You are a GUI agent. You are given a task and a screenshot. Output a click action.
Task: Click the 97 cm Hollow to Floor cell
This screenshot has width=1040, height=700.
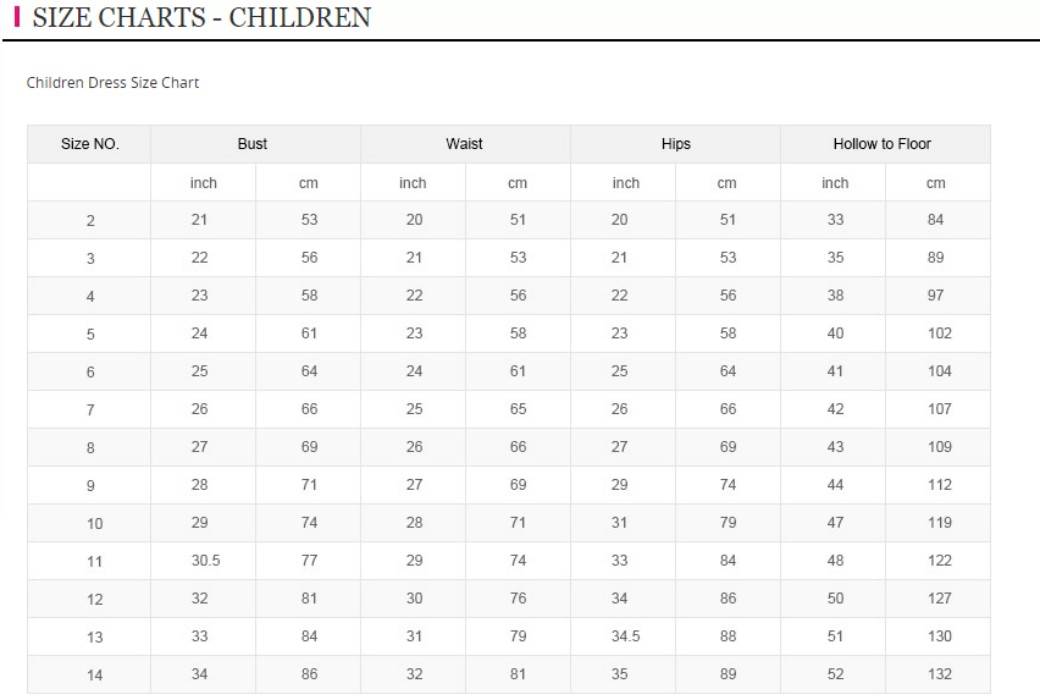point(936,296)
